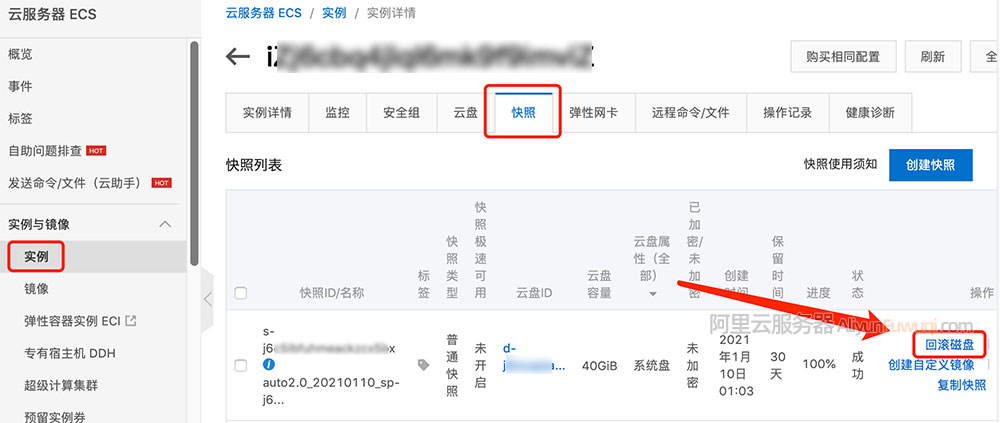This screenshot has width=1000, height=423.
Task: Open the disk ID link starting with d-
Action: click(533, 357)
